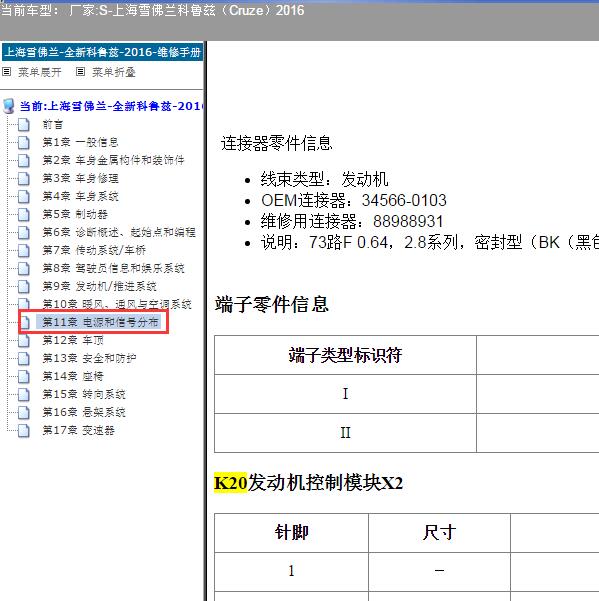Screen dimensions: 599x601
Task: Open 第8章 驾驶员信息和娱乐系统
Action: tap(113, 268)
